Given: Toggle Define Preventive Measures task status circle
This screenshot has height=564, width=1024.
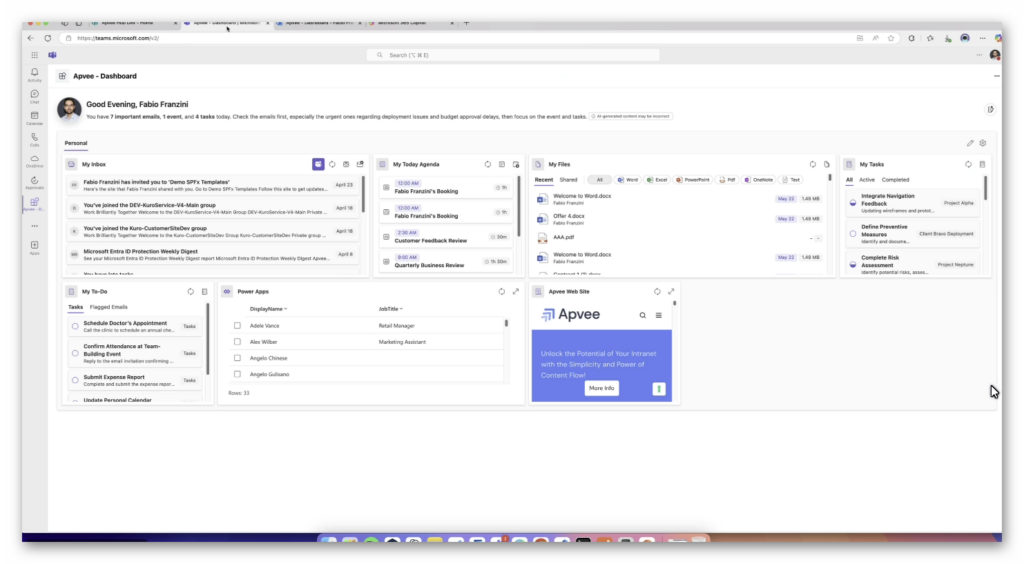Looking at the screenshot, I should pyautogui.click(x=853, y=234).
